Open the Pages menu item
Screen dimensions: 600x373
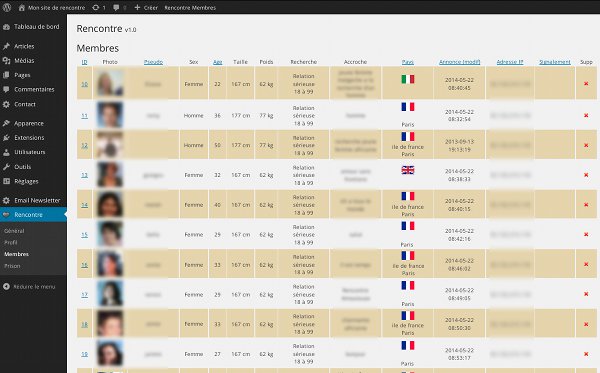pos(22,75)
